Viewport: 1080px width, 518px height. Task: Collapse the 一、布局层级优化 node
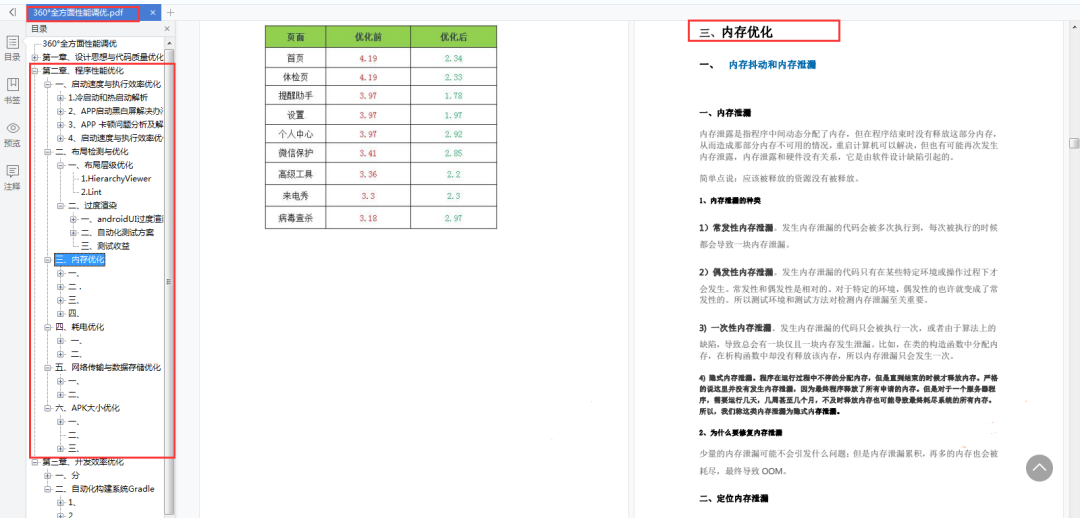tap(61, 165)
